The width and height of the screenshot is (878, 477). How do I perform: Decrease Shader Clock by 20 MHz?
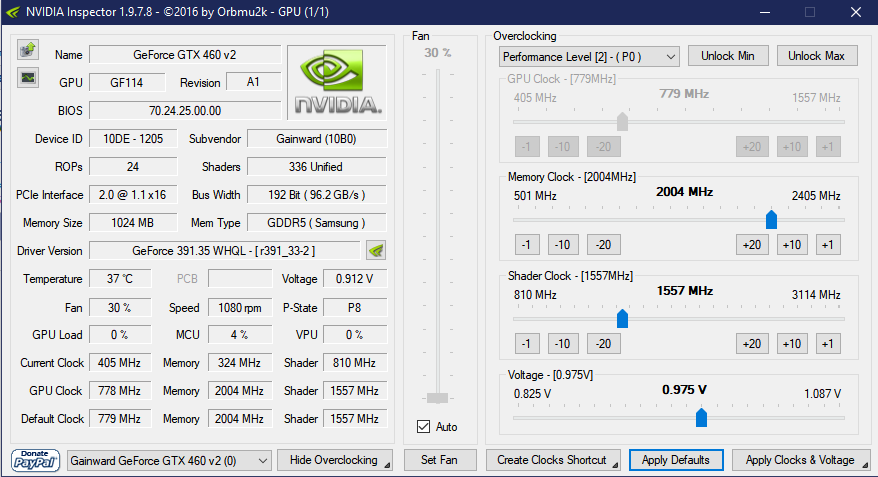click(x=604, y=344)
